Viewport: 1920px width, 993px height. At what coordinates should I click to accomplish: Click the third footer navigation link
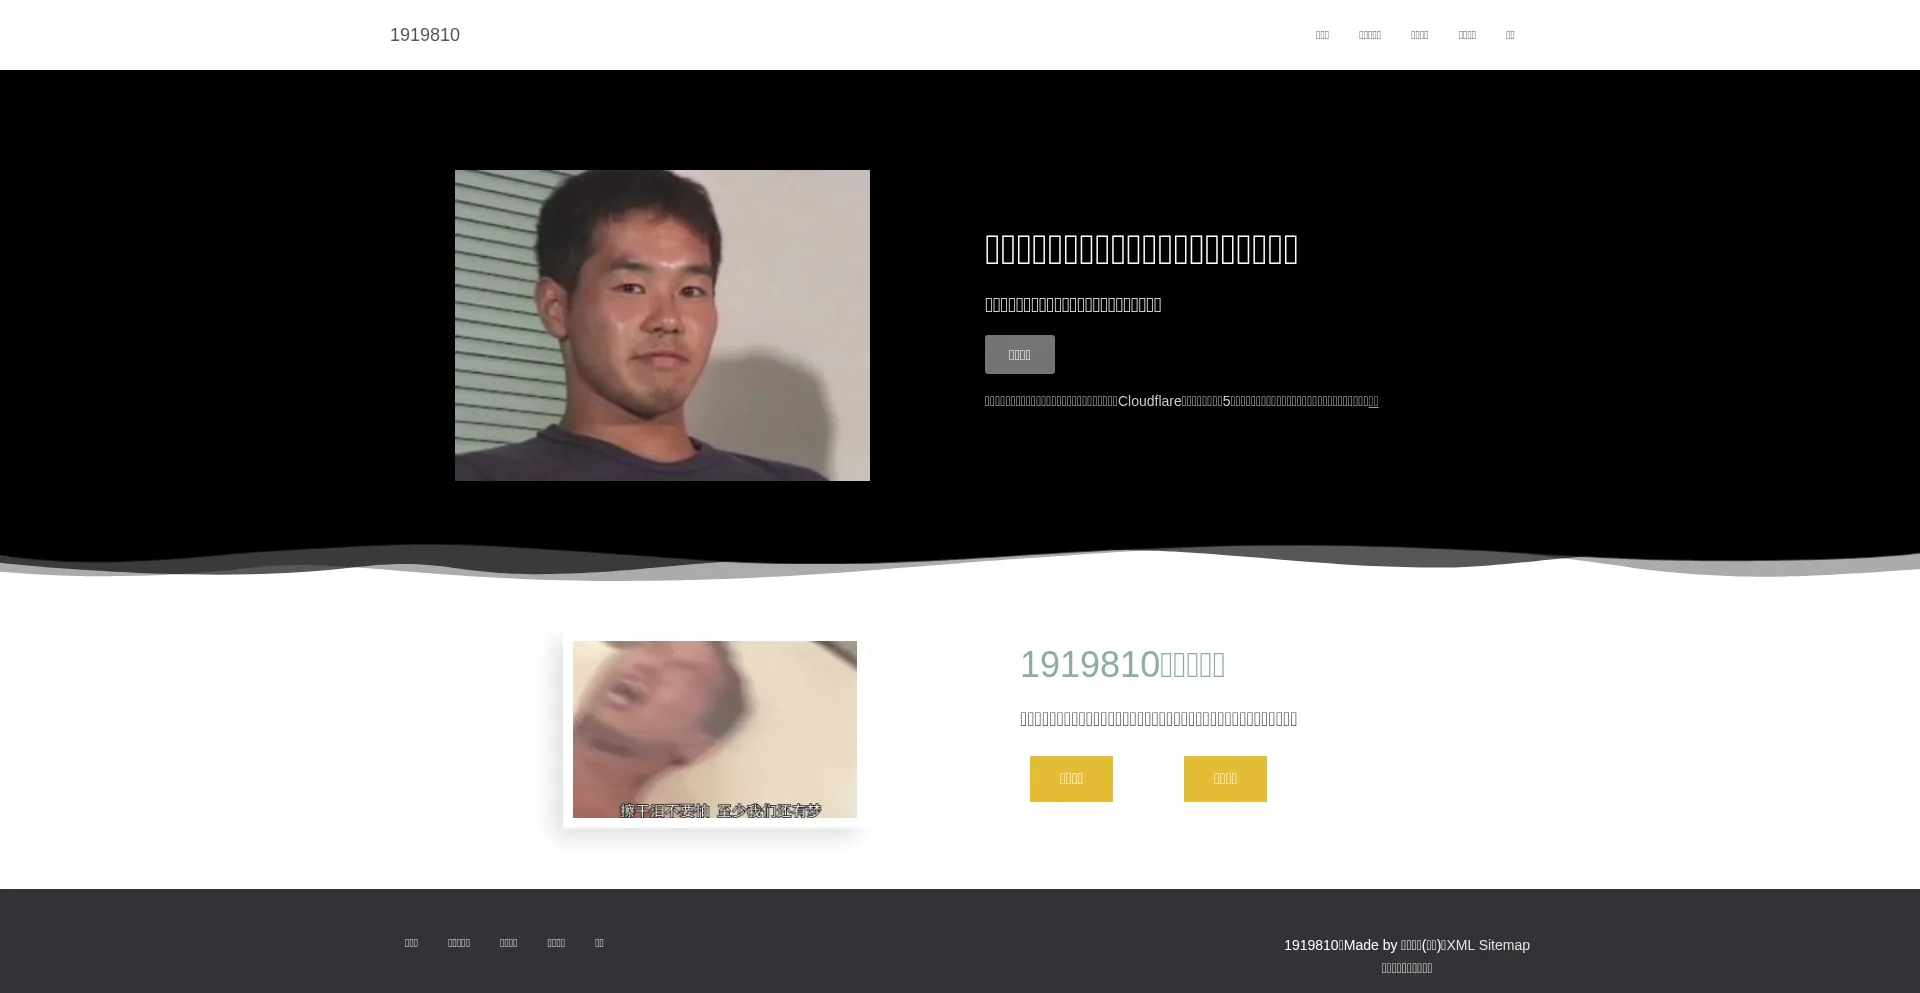point(508,943)
